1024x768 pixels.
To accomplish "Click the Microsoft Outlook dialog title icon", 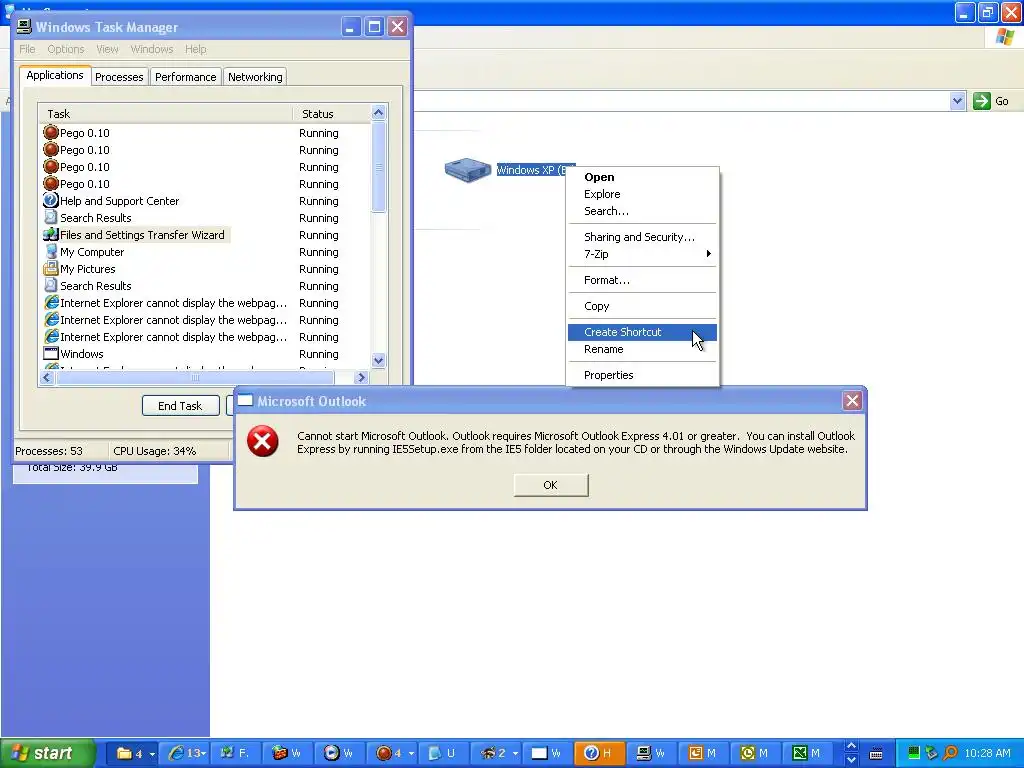I will tap(245, 400).
